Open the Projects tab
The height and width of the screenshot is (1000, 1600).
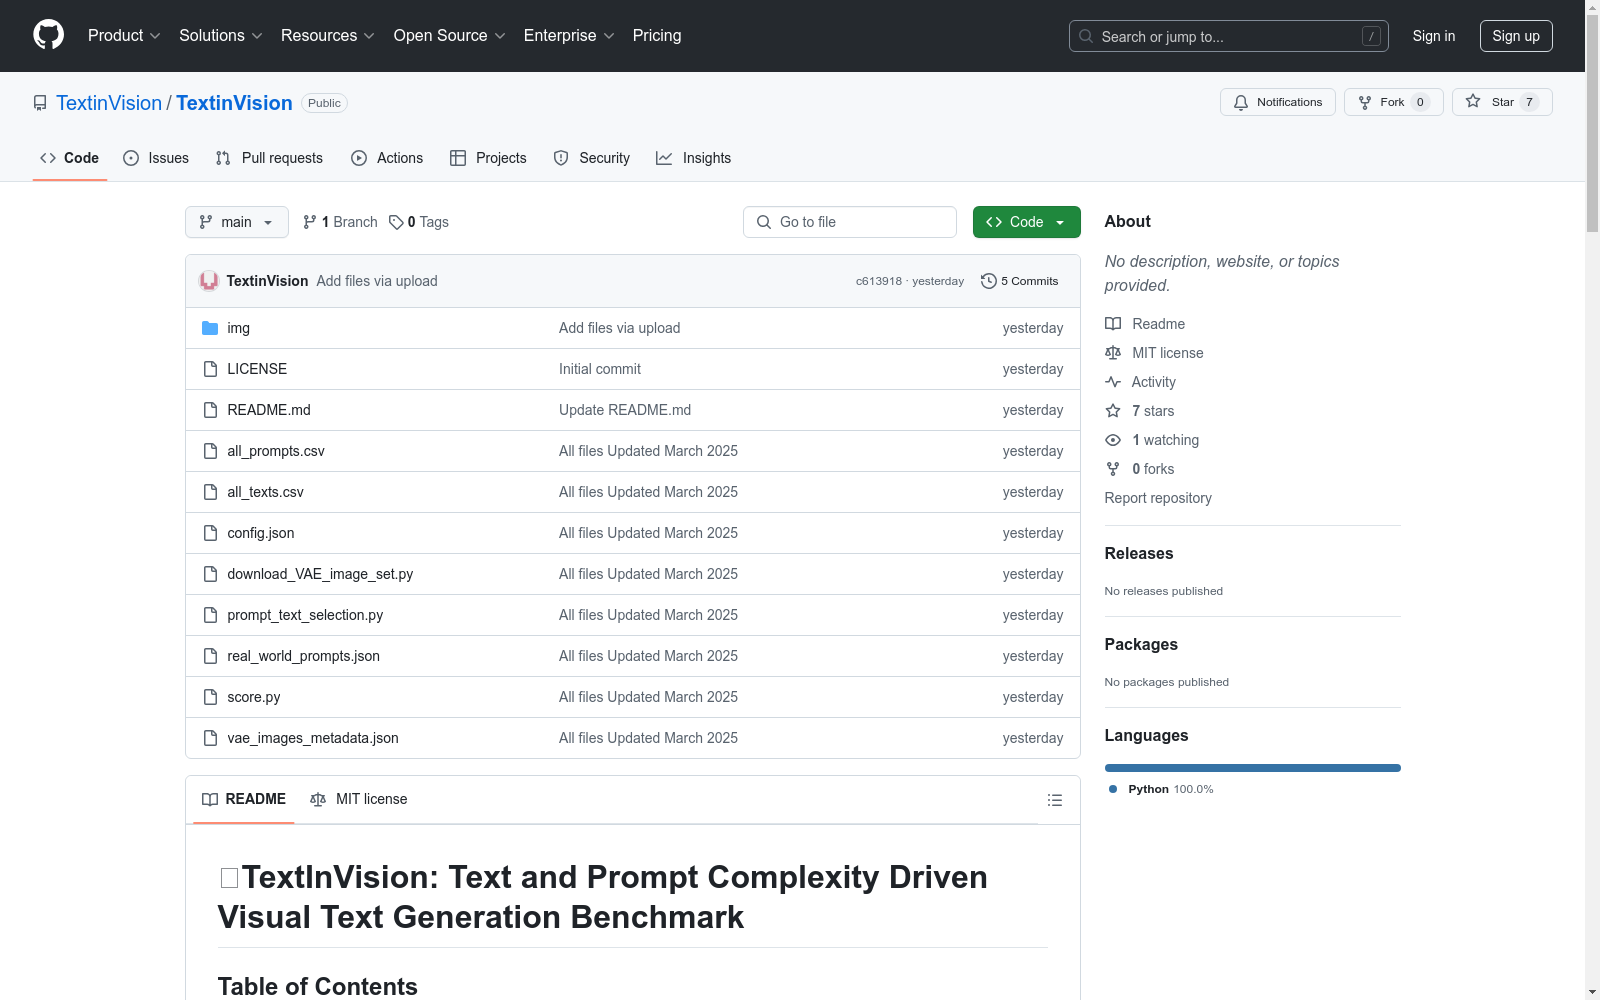[x=488, y=158]
